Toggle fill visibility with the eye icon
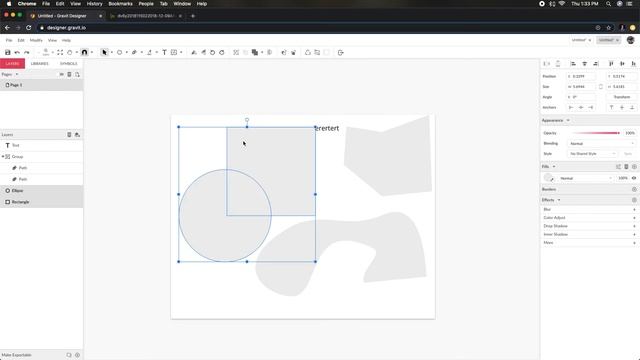640x360 pixels. [x=634, y=178]
